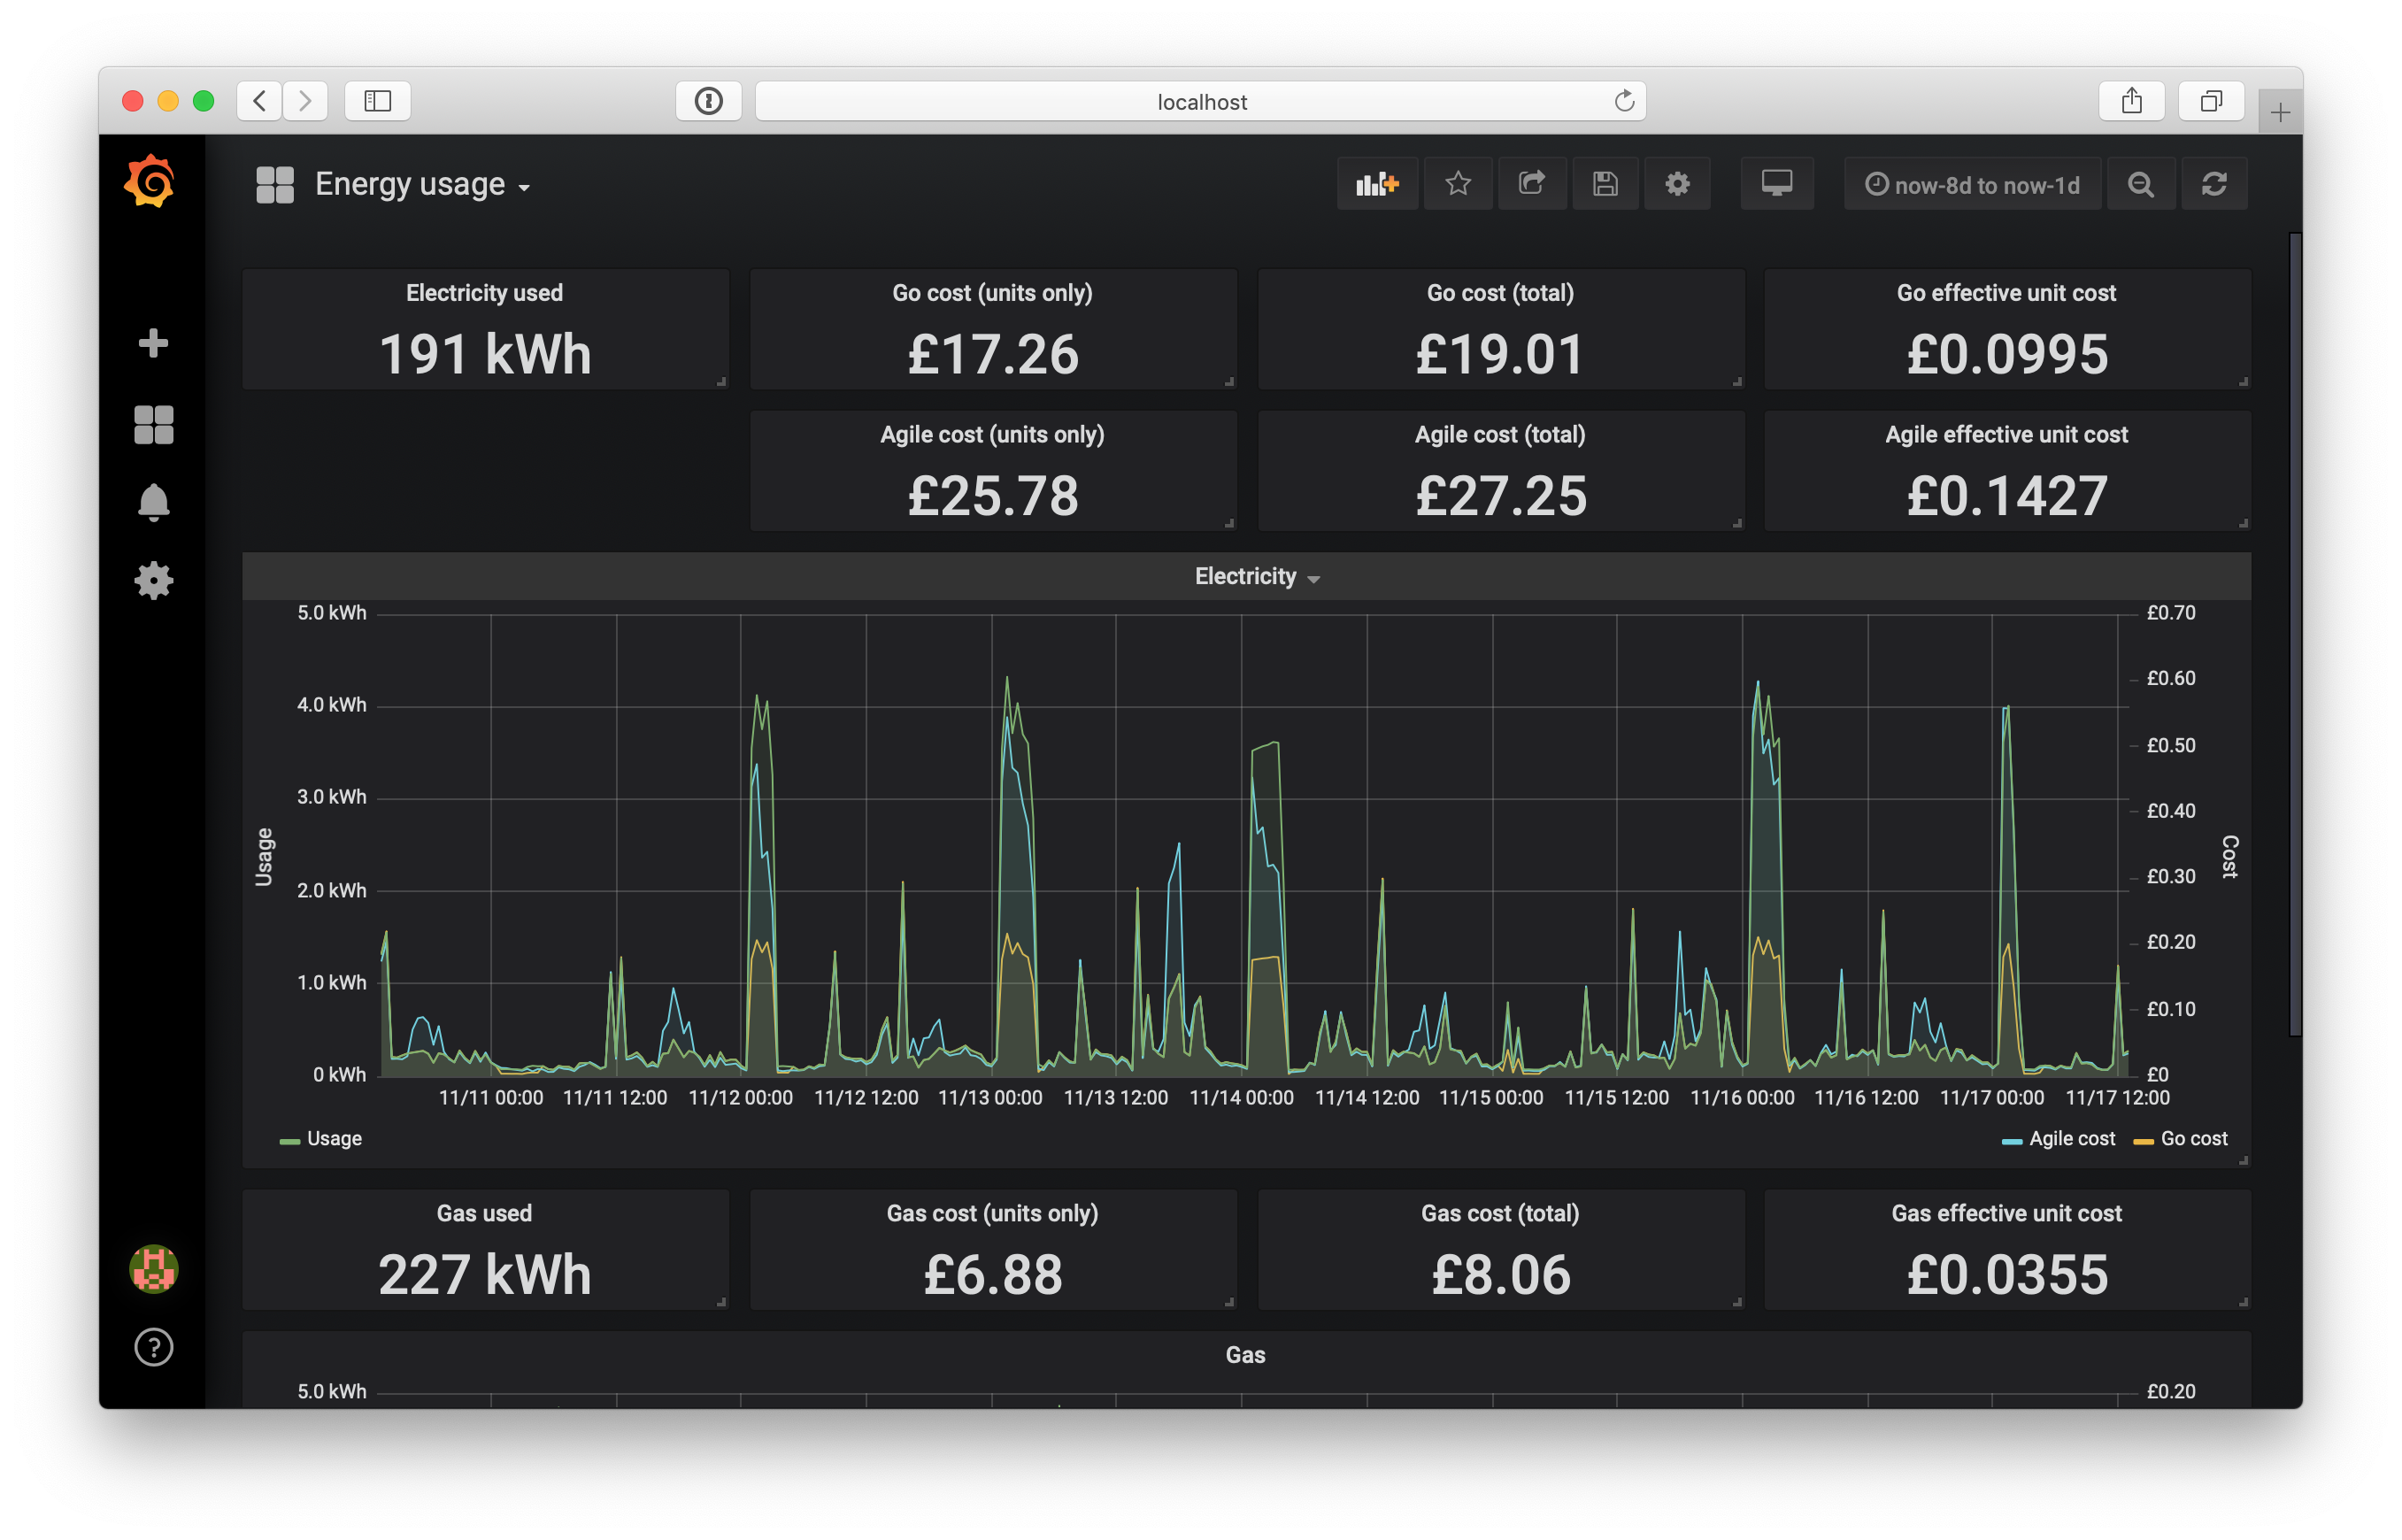Cycle view mode with monitor icon

click(x=1776, y=184)
